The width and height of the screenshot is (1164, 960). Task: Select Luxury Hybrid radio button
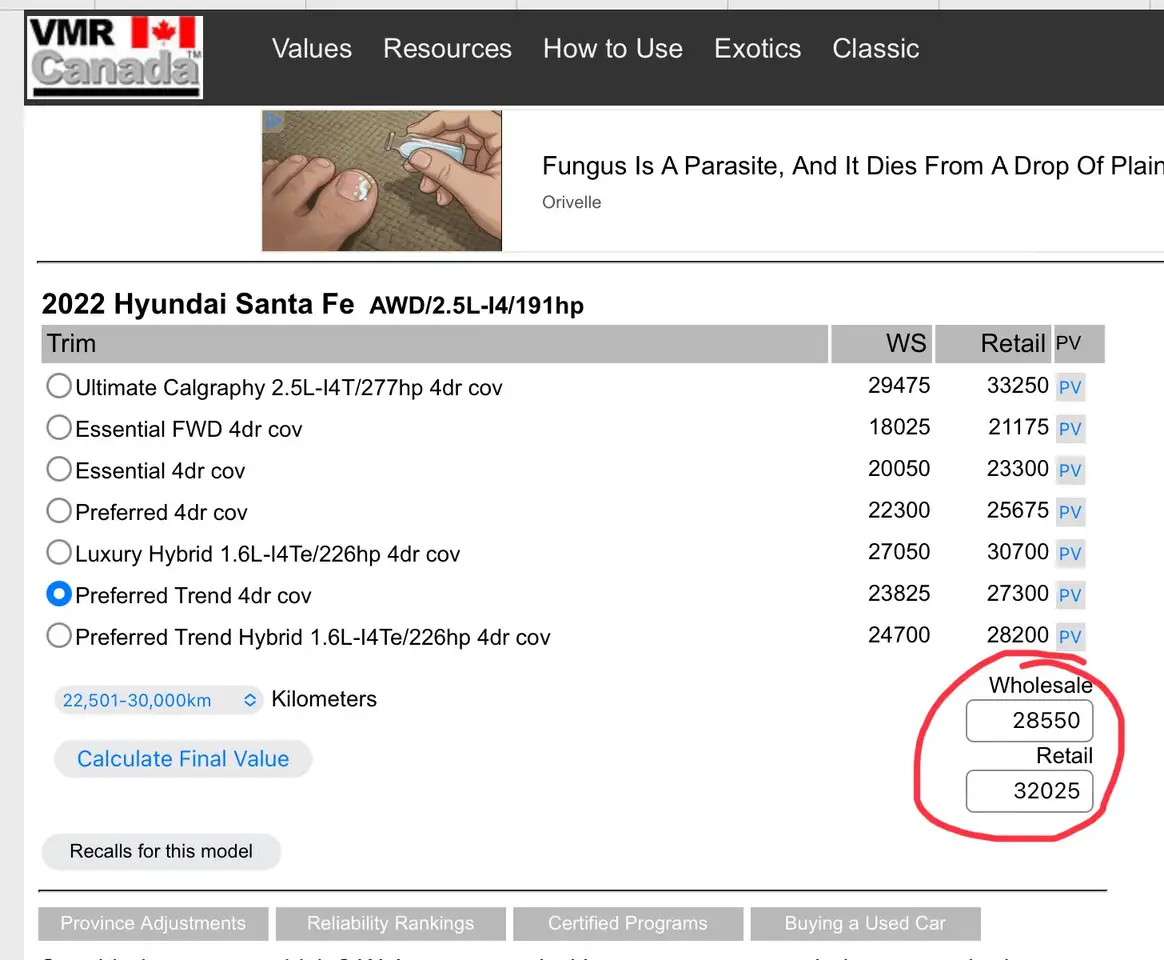pos(59,552)
